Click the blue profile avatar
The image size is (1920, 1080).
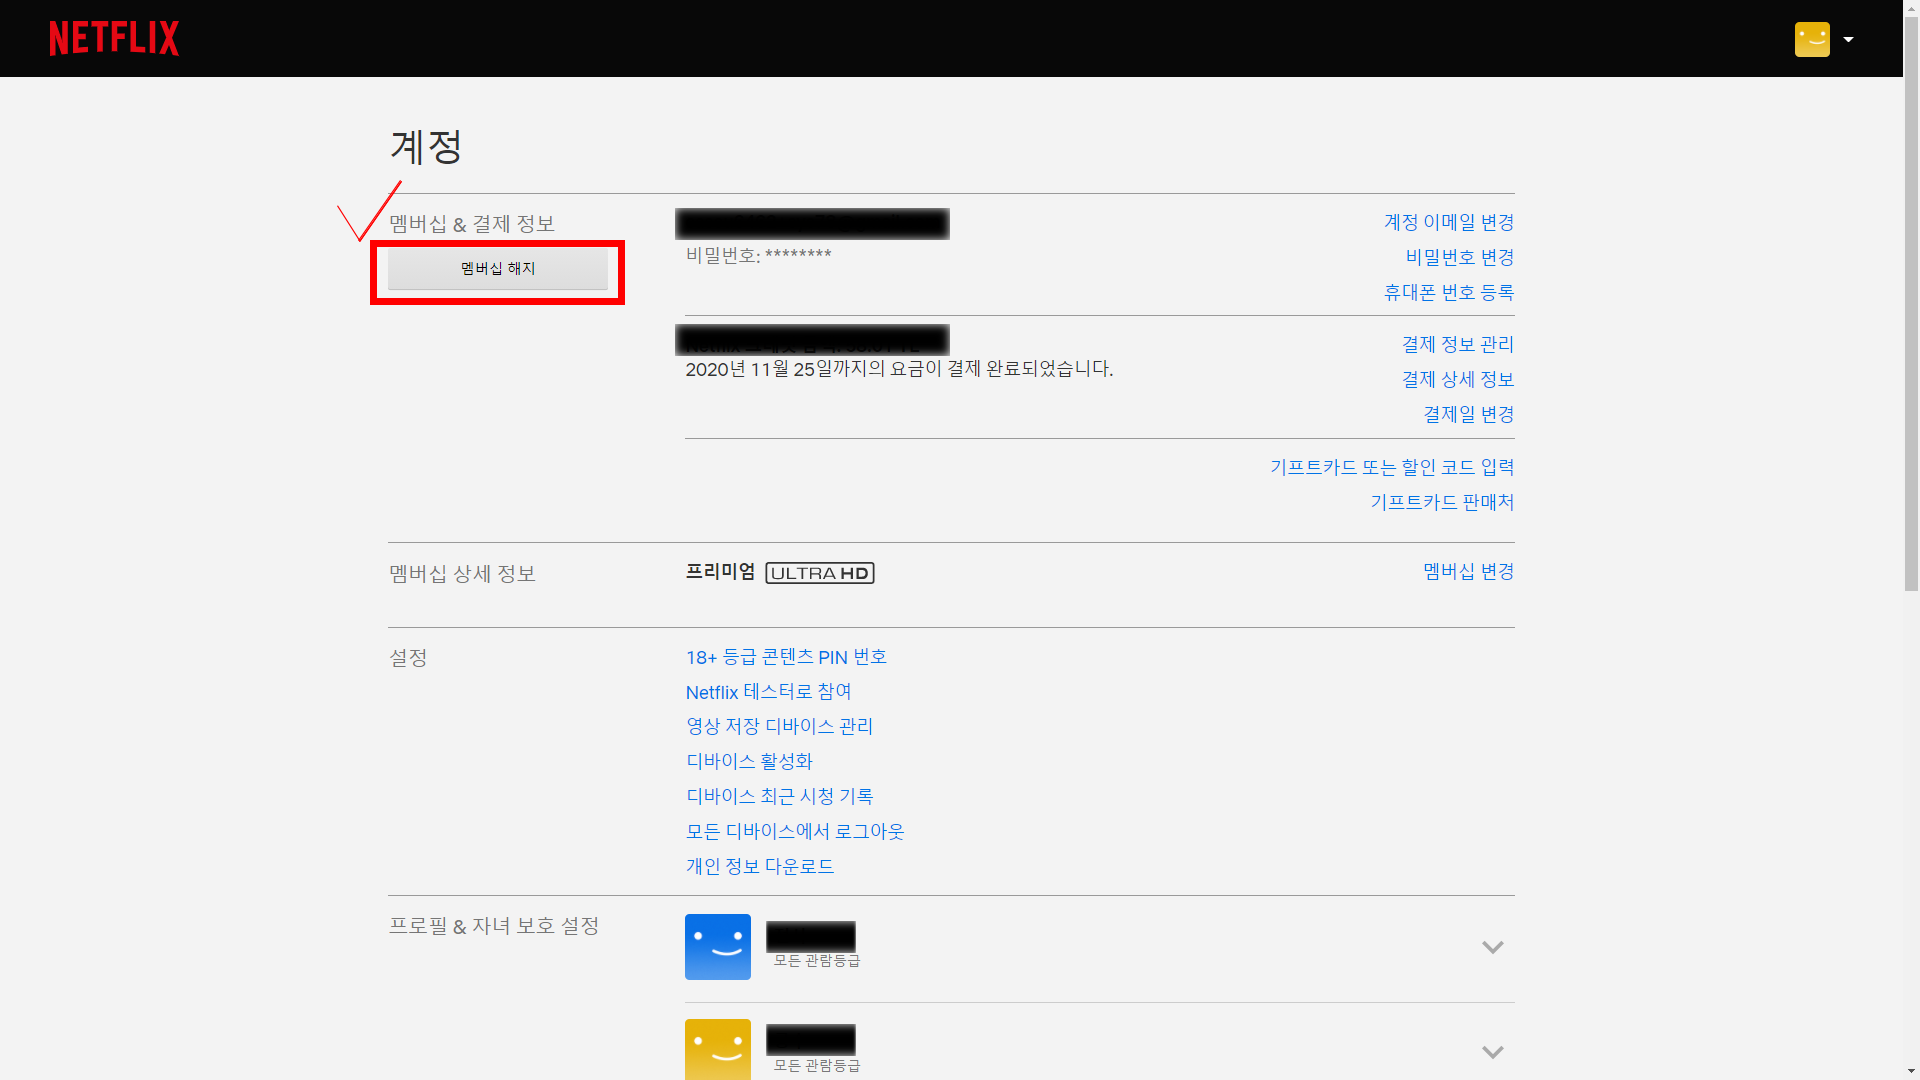(x=718, y=947)
